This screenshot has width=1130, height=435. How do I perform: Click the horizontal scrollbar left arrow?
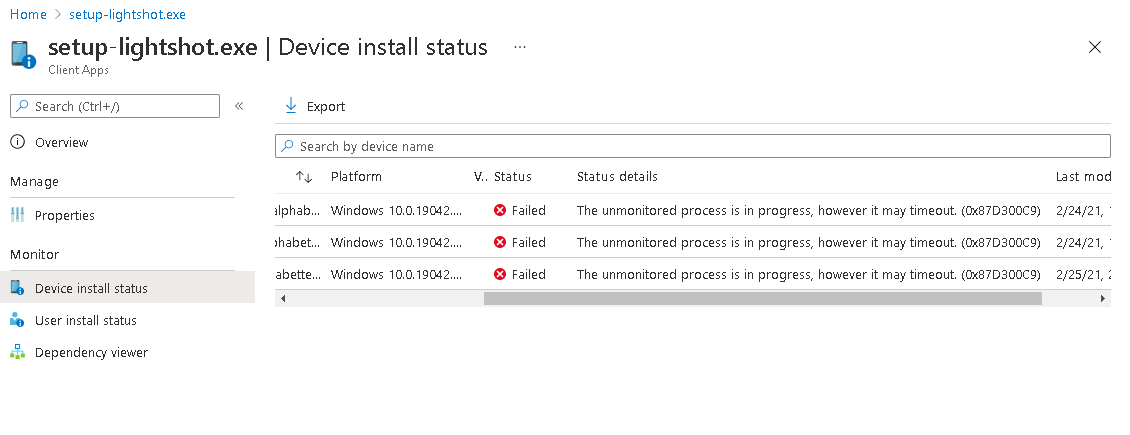pyautogui.click(x=283, y=298)
